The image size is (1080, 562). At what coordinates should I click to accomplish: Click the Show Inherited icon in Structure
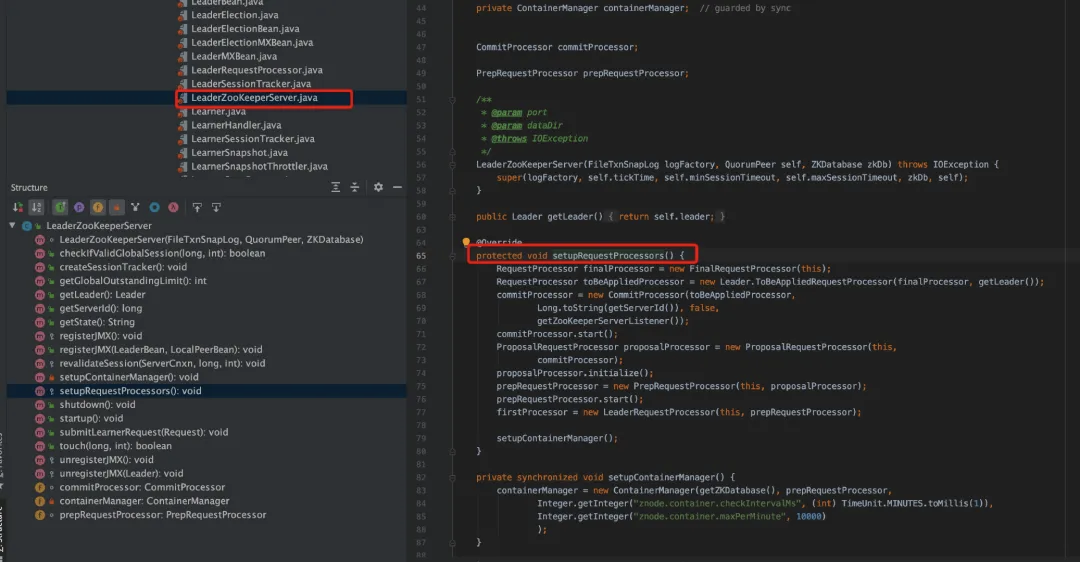(60, 207)
